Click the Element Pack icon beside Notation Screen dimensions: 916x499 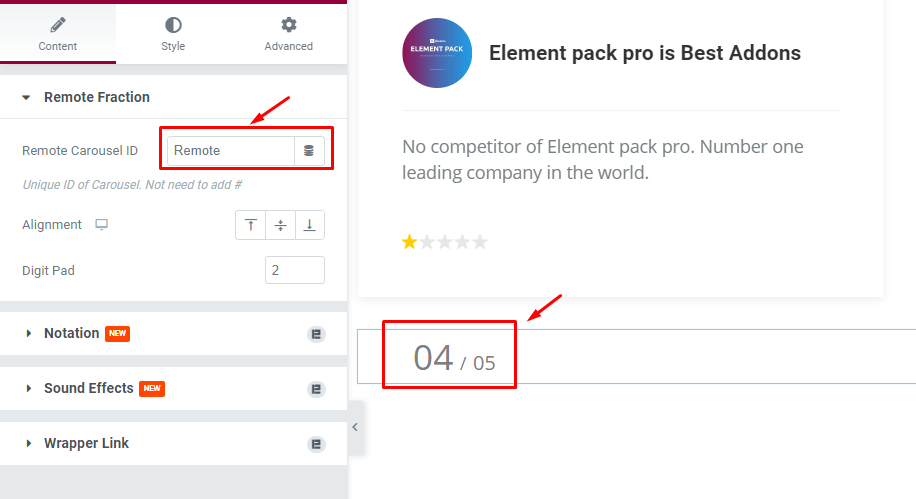tap(316, 334)
